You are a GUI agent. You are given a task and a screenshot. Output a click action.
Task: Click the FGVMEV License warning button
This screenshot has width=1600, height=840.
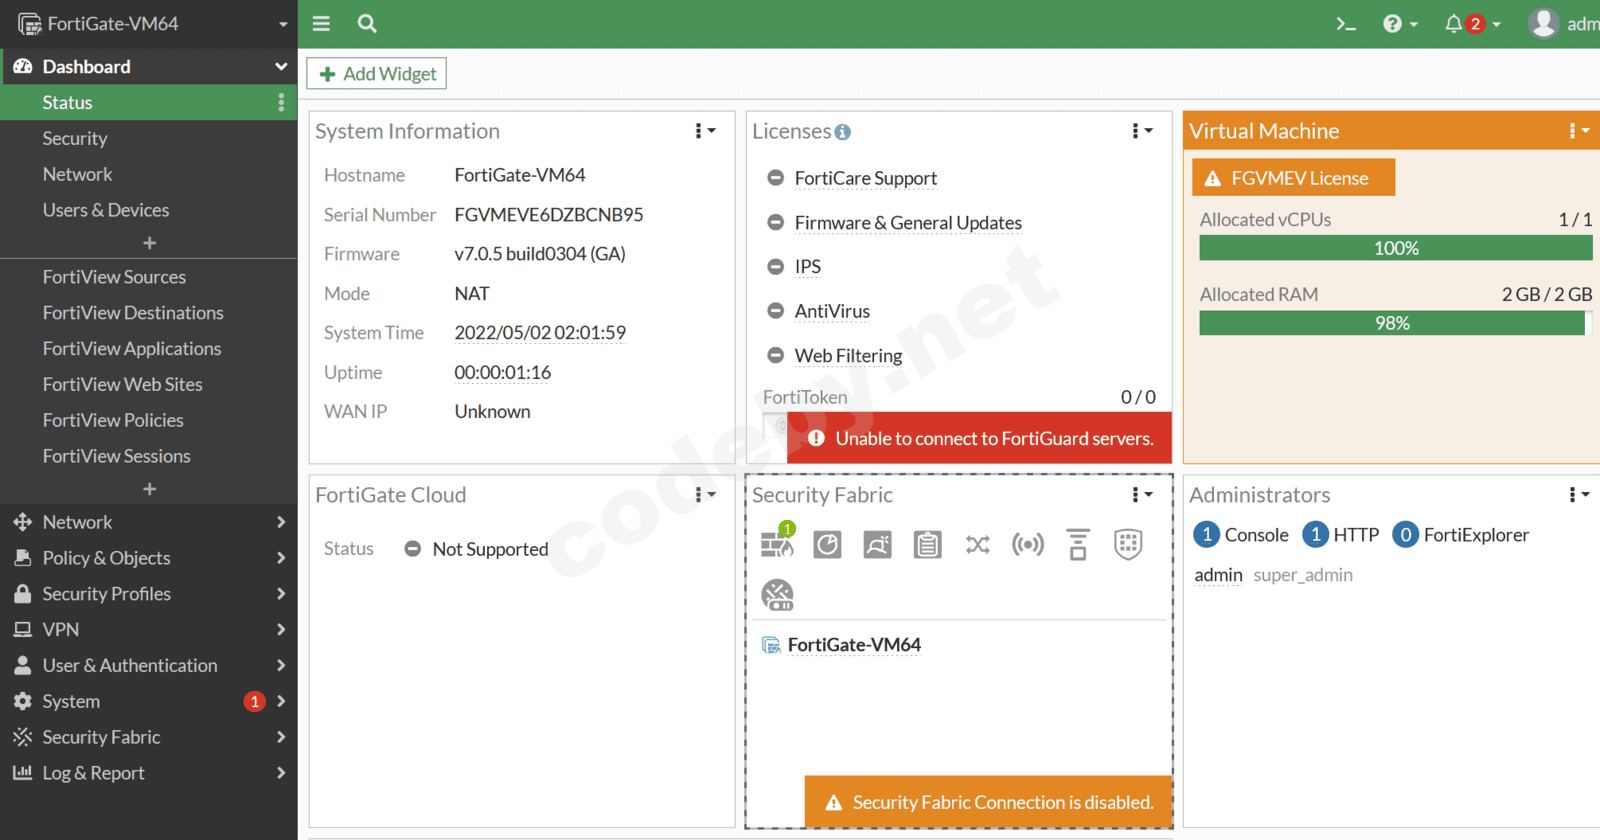[1293, 178]
